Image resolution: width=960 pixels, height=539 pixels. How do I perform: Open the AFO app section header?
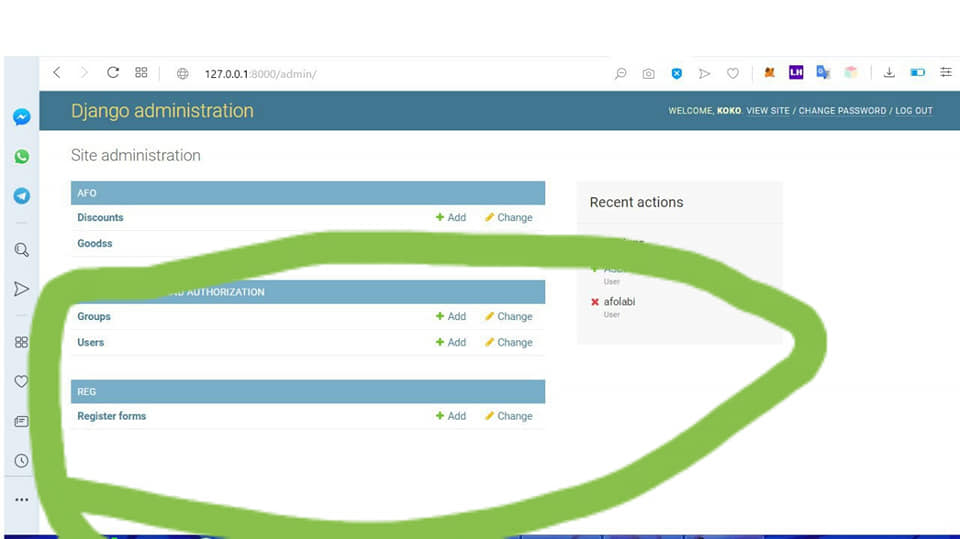[87, 193]
